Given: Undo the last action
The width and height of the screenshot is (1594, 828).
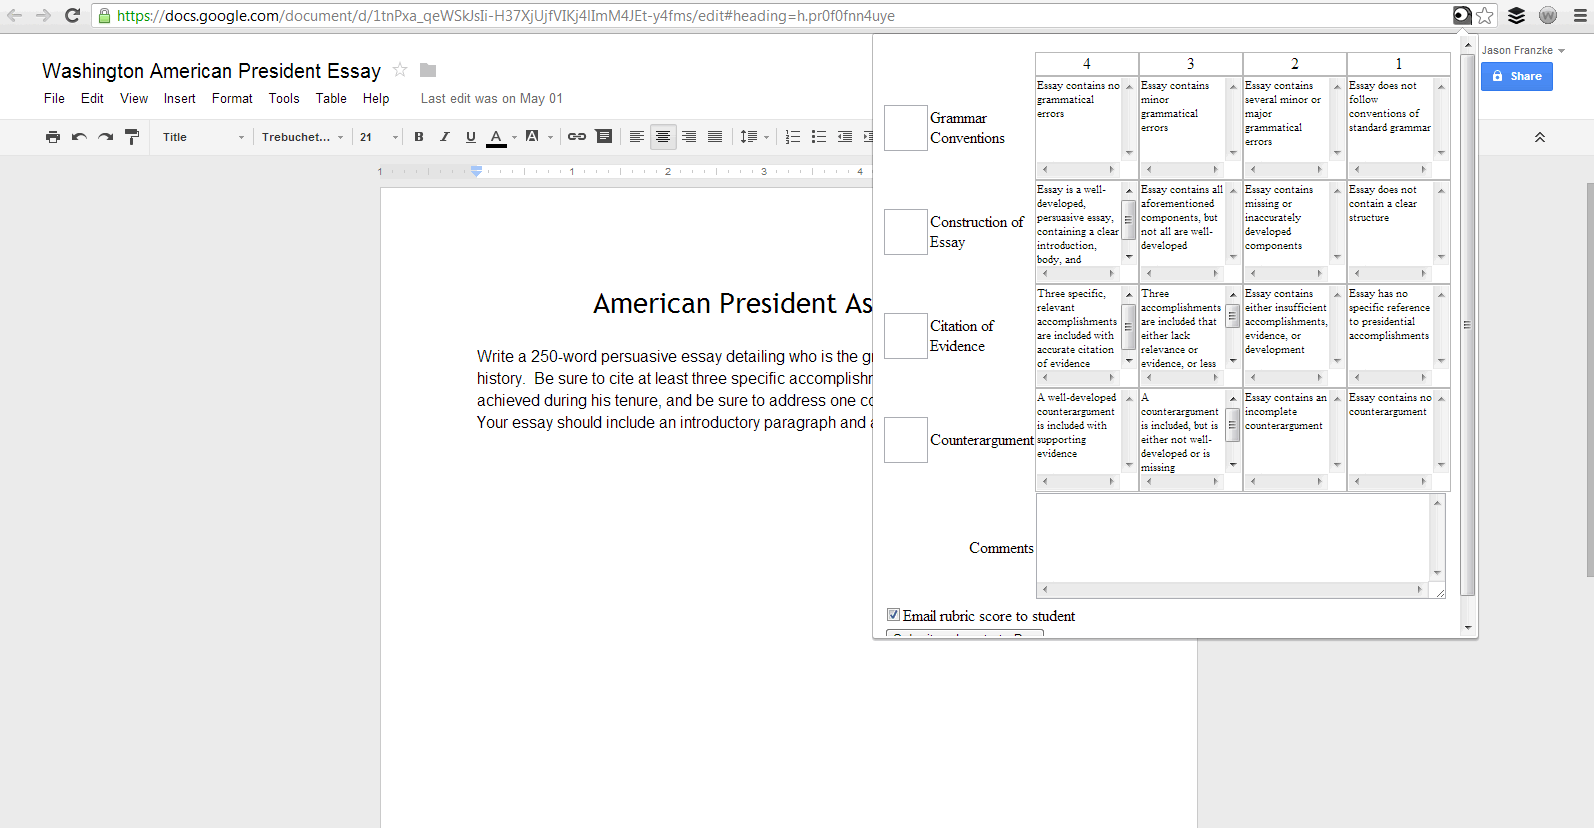Looking at the screenshot, I should (x=79, y=137).
